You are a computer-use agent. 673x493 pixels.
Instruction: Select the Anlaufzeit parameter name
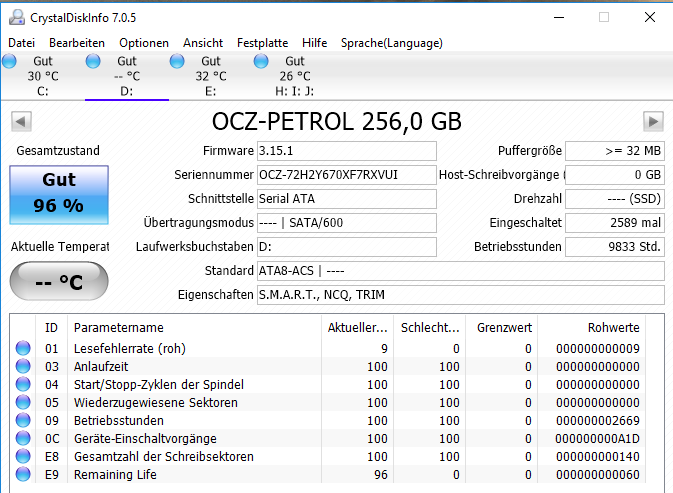pos(101,366)
